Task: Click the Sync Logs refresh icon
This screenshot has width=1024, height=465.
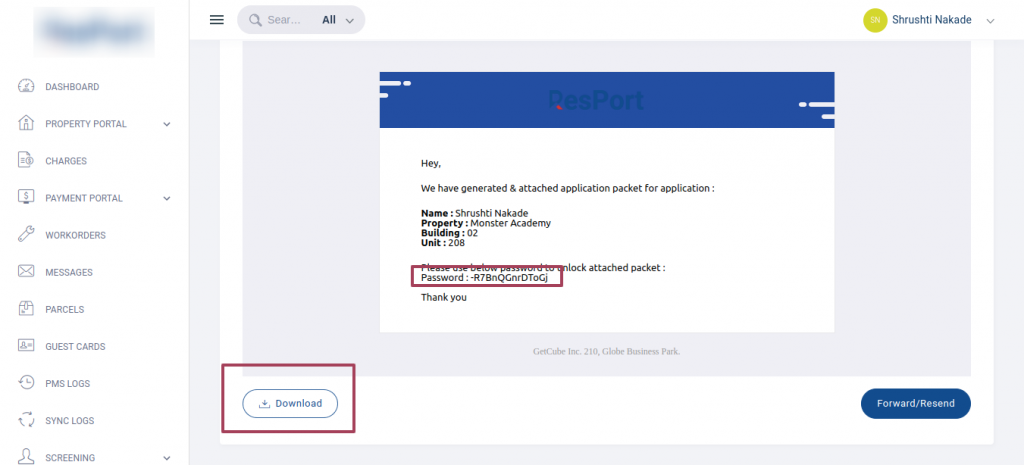Action: click(27, 421)
